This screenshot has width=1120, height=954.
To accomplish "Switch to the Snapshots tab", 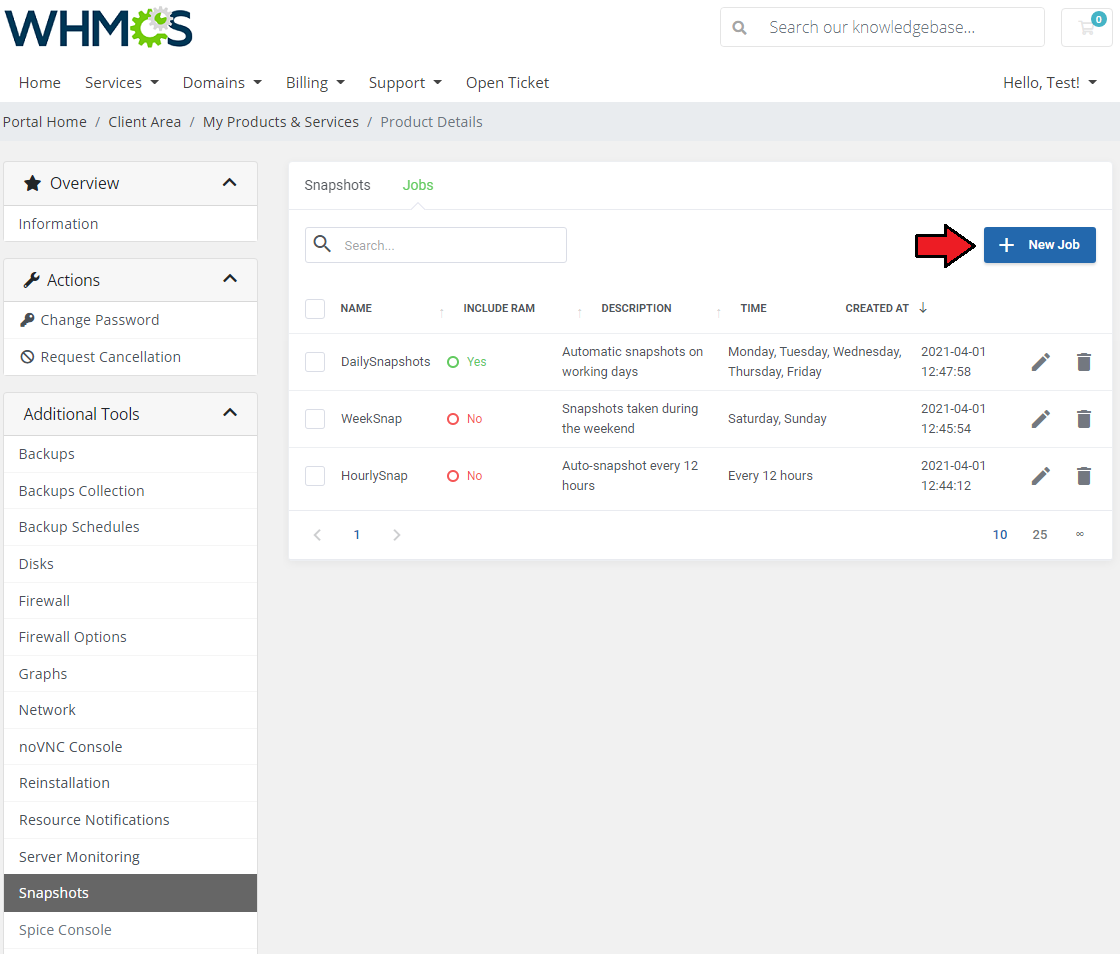I will (337, 185).
